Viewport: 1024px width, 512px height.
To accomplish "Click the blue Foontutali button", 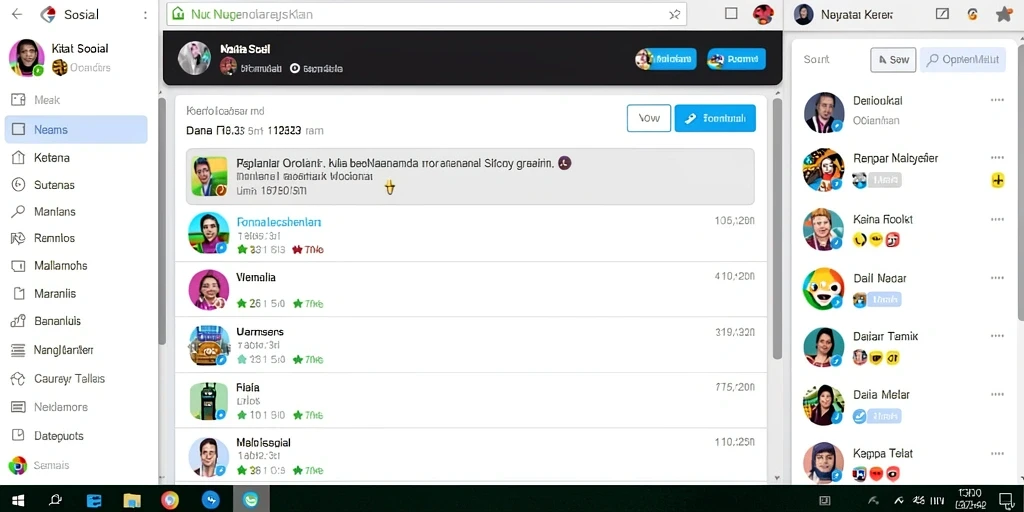I will (x=715, y=118).
